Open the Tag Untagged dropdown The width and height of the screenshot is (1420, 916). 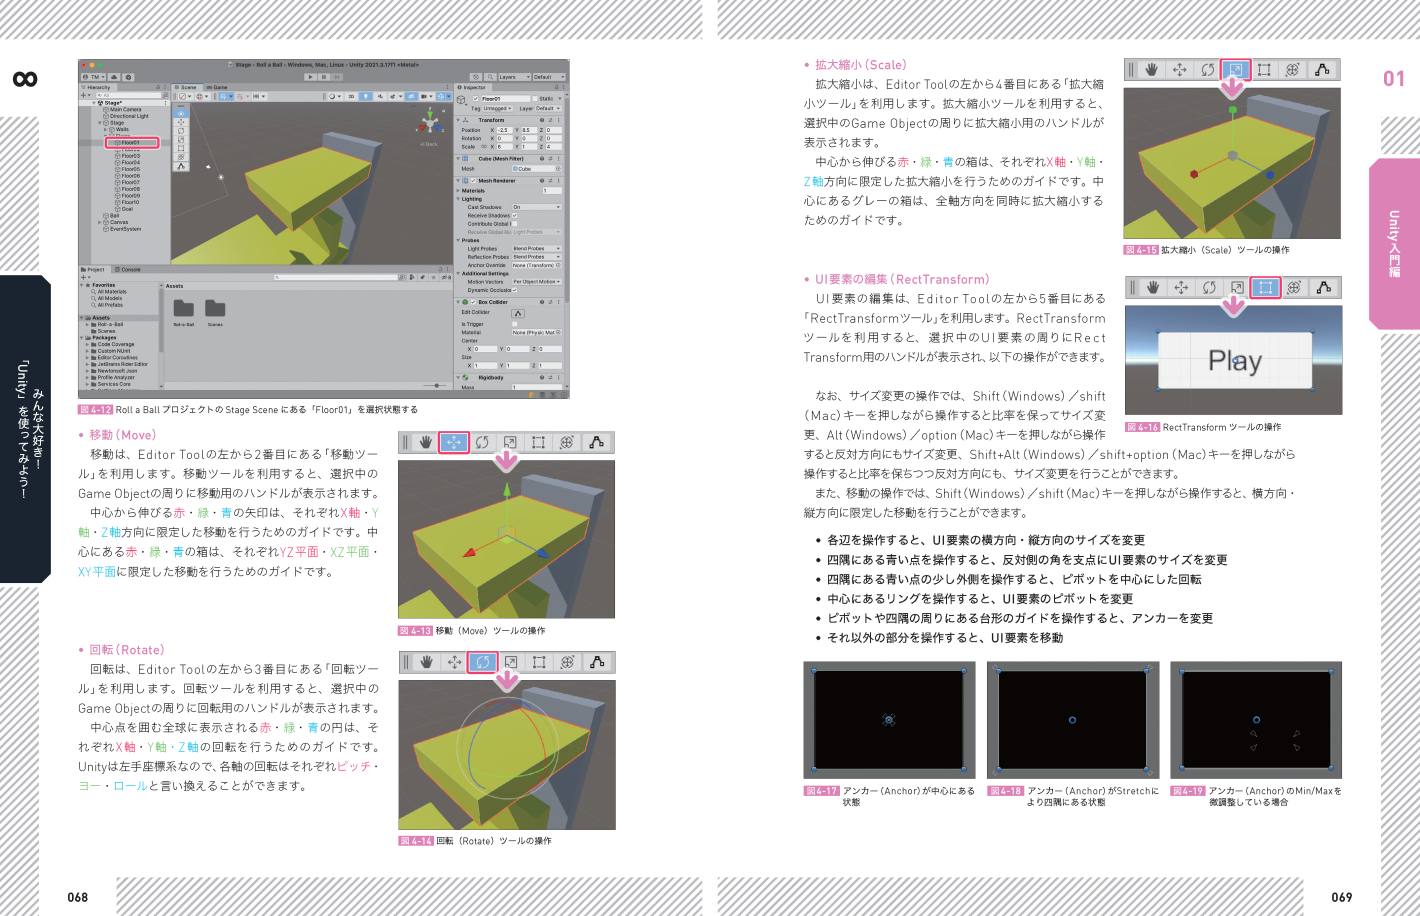point(498,108)
